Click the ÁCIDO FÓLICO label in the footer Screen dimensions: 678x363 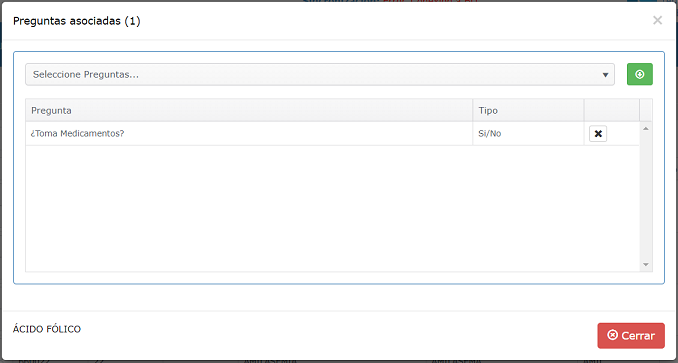tap(47, 329)
